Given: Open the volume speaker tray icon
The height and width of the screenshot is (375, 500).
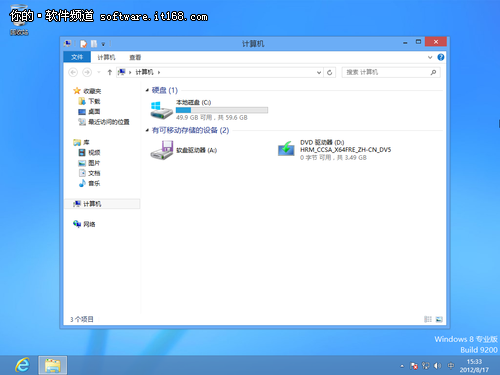Looking at the screenshot, I should pyautogui.click(x=437, y=366).
